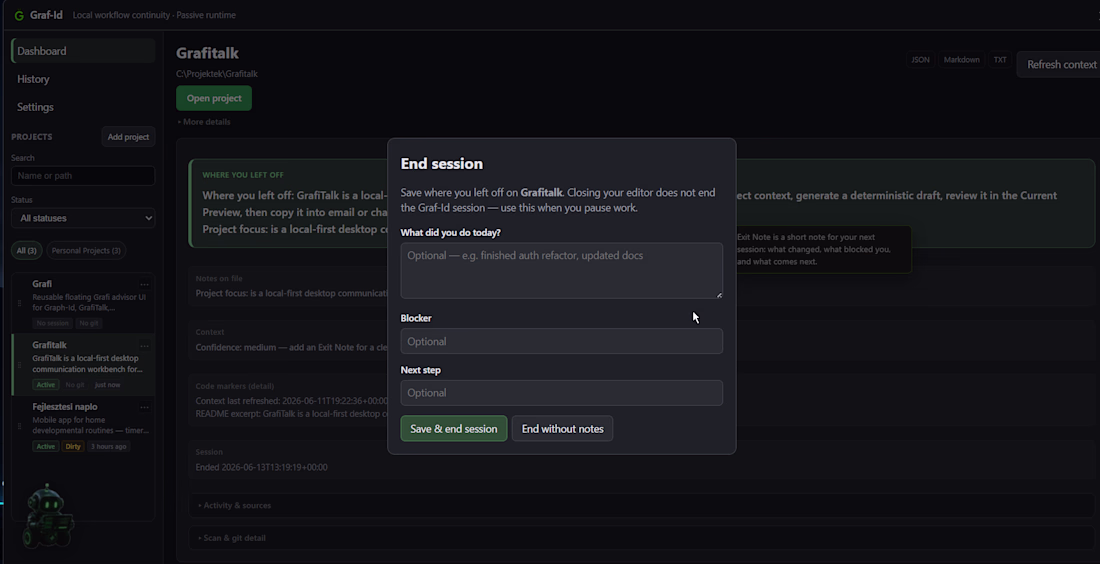This screenshot has height=564, width=1100.
Task: Open the Grafi project three-dot menu
Action: 145,285
